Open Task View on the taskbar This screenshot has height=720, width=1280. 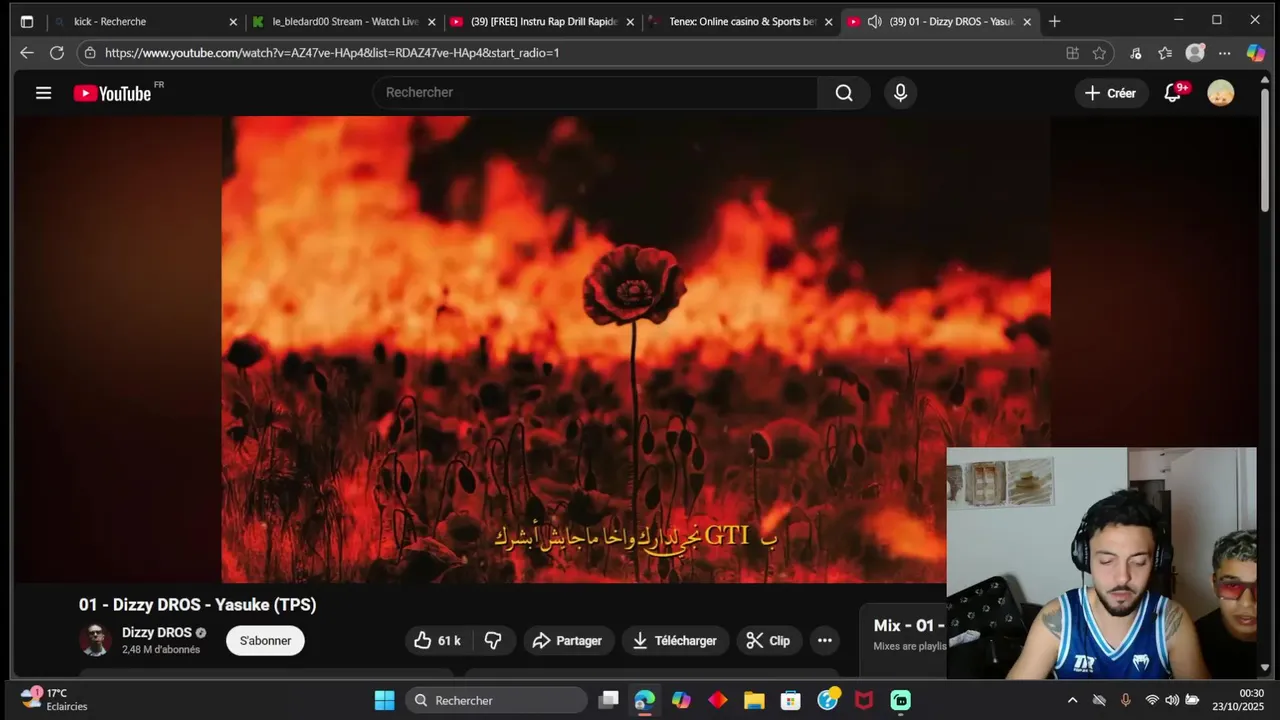coord(608,700)
